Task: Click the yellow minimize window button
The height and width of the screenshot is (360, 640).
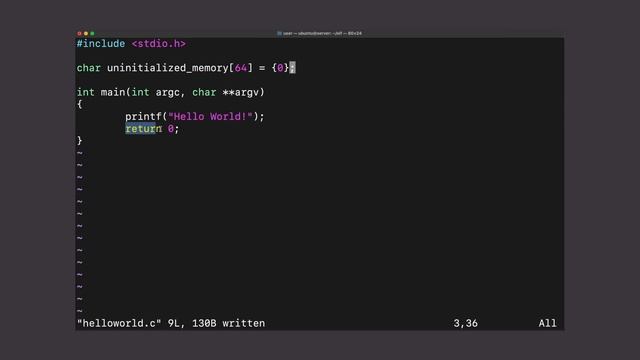Action: [86, 33]
